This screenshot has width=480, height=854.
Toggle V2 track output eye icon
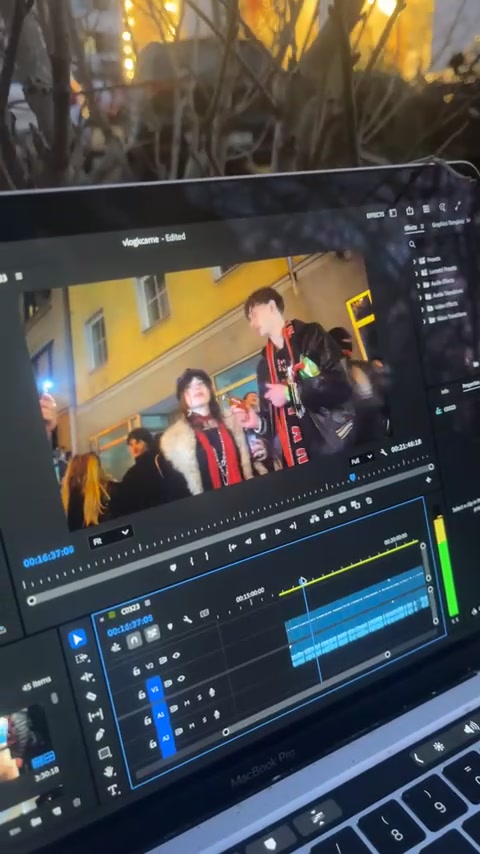click(176, 656)
